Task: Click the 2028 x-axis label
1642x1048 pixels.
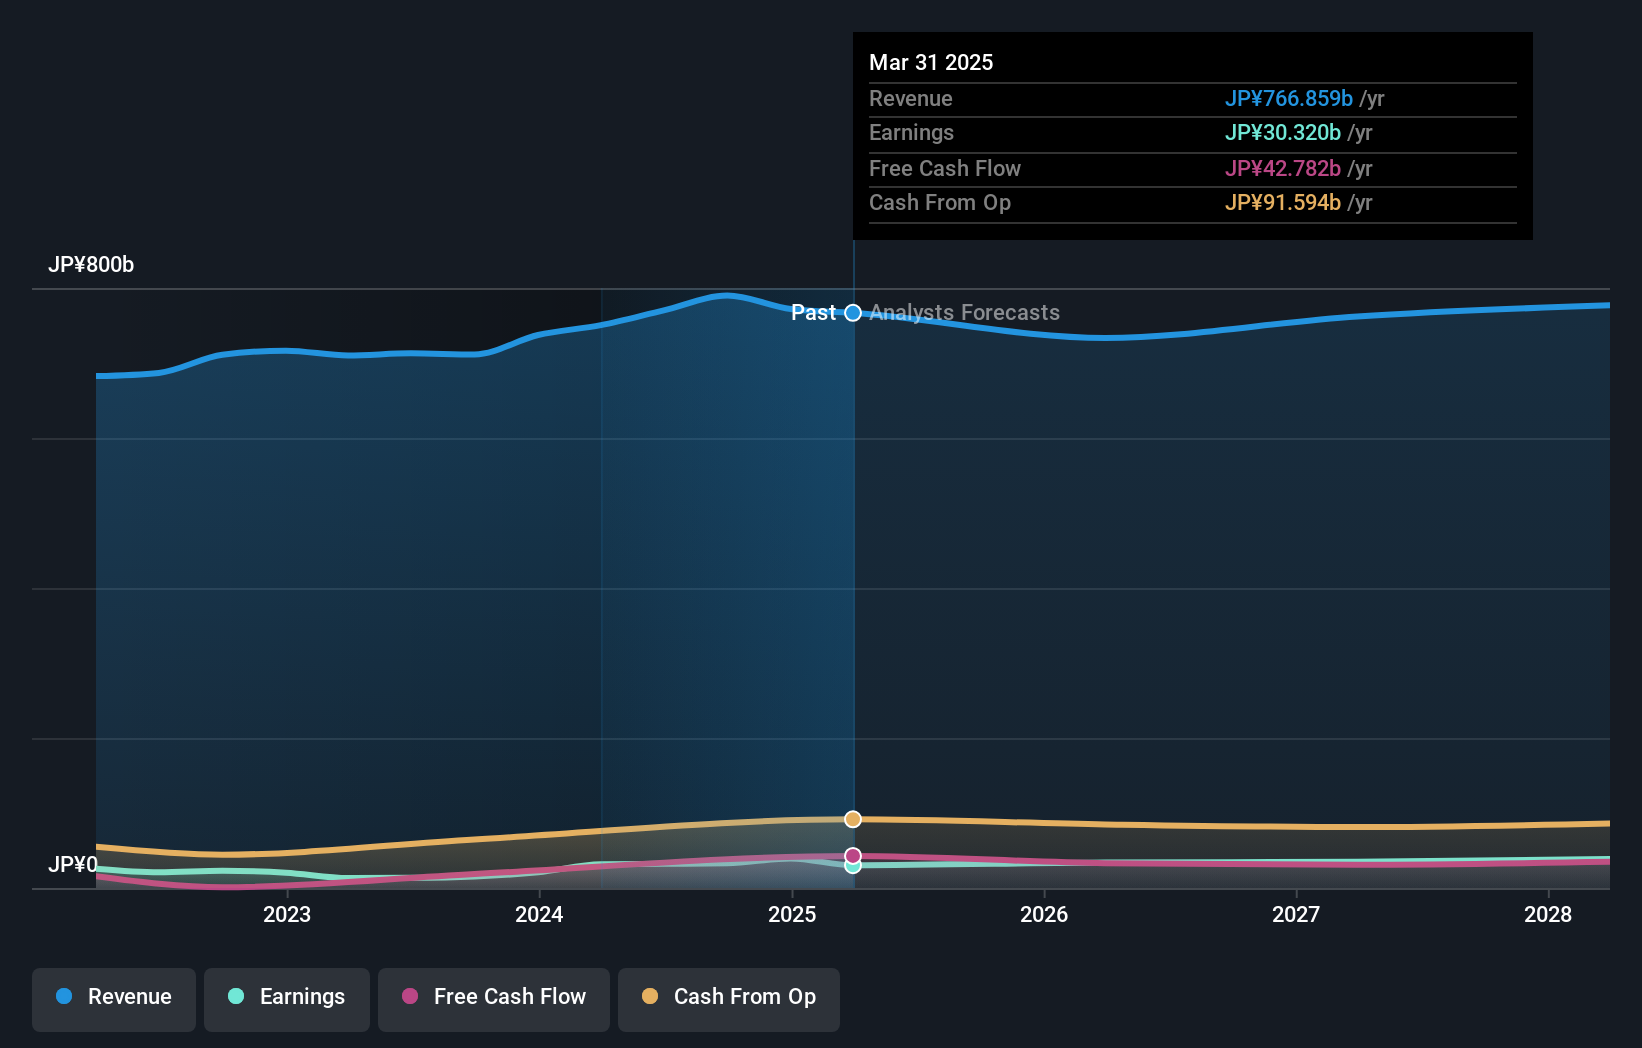Action: (1548, 914)
